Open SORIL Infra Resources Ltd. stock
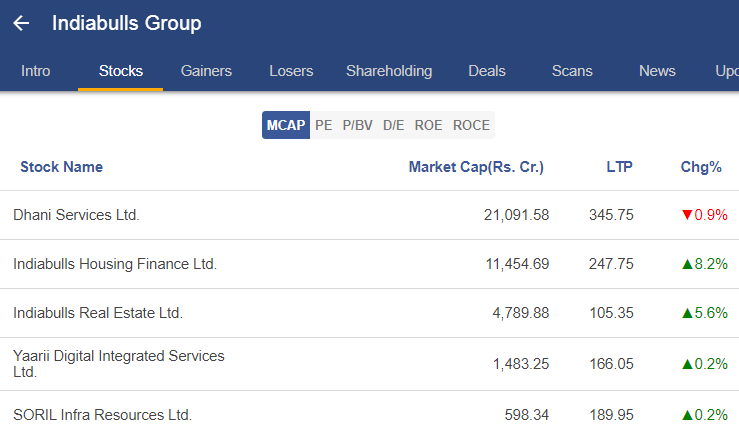This screenshot has width=739, height=440. pos(370,415)
